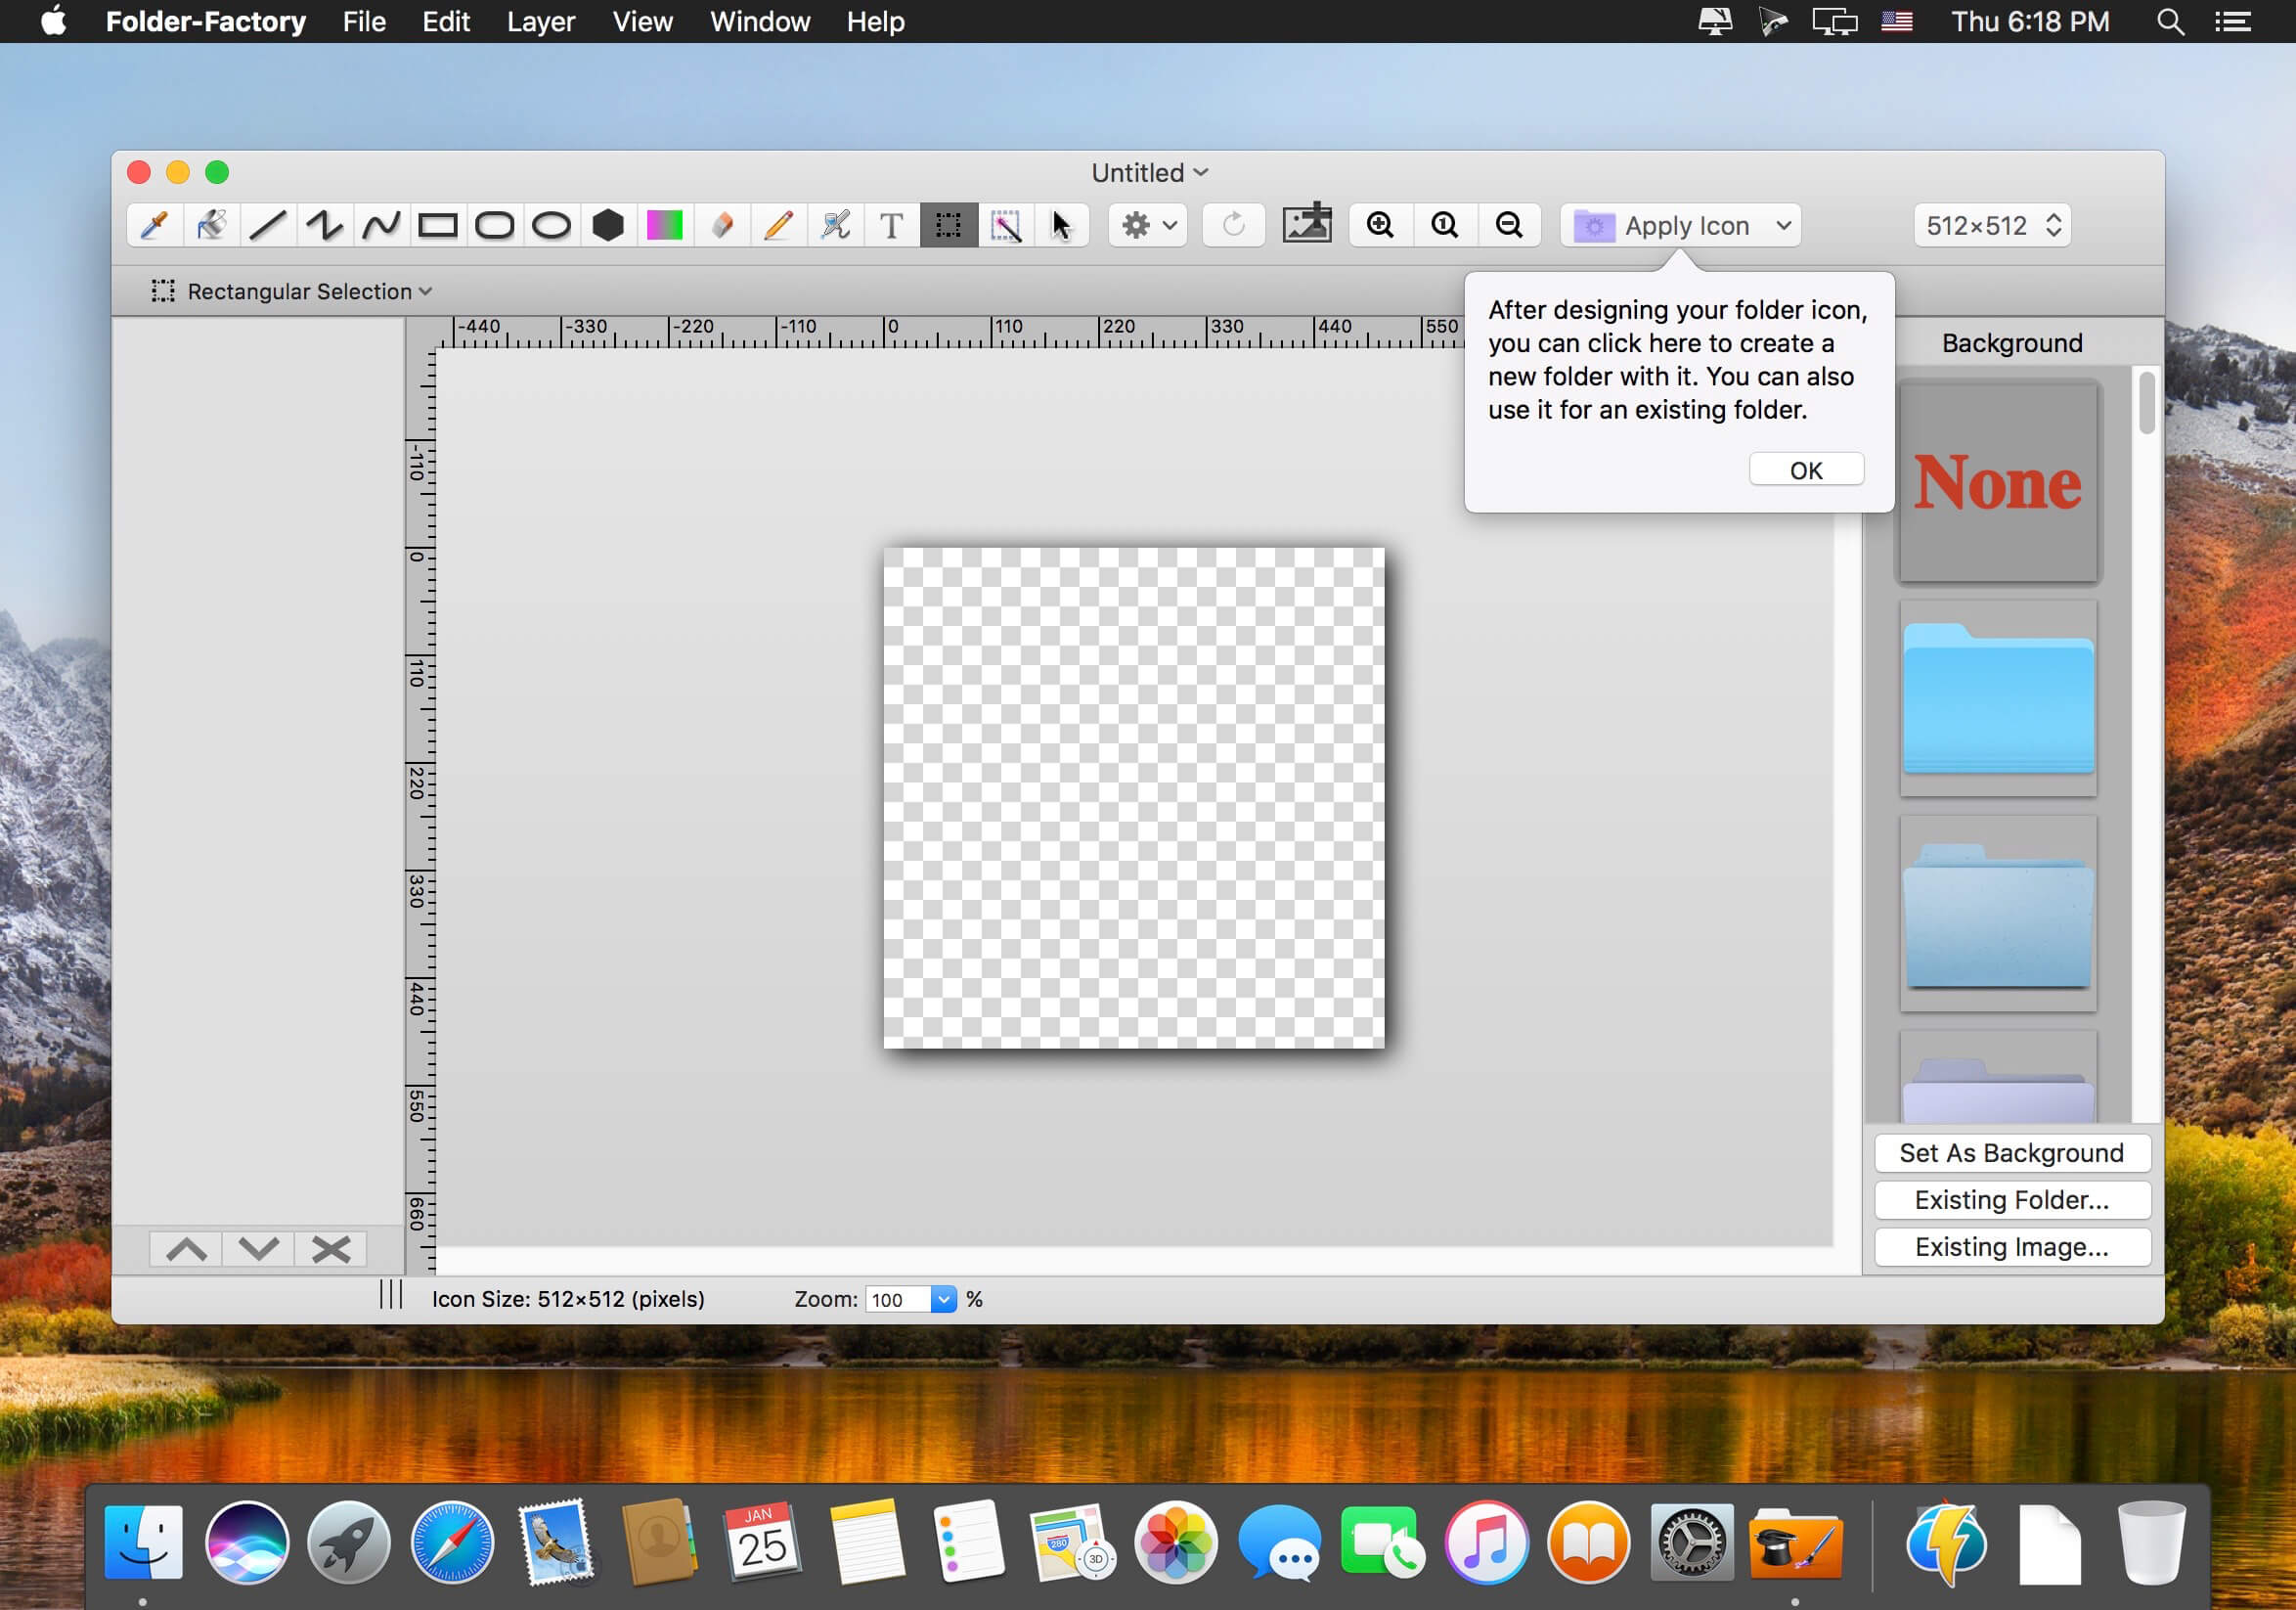Open the gear settings dropdown in toolbar
Image resolution: width=2296 pixels, height=1610 pixels.
point(1147,225)
